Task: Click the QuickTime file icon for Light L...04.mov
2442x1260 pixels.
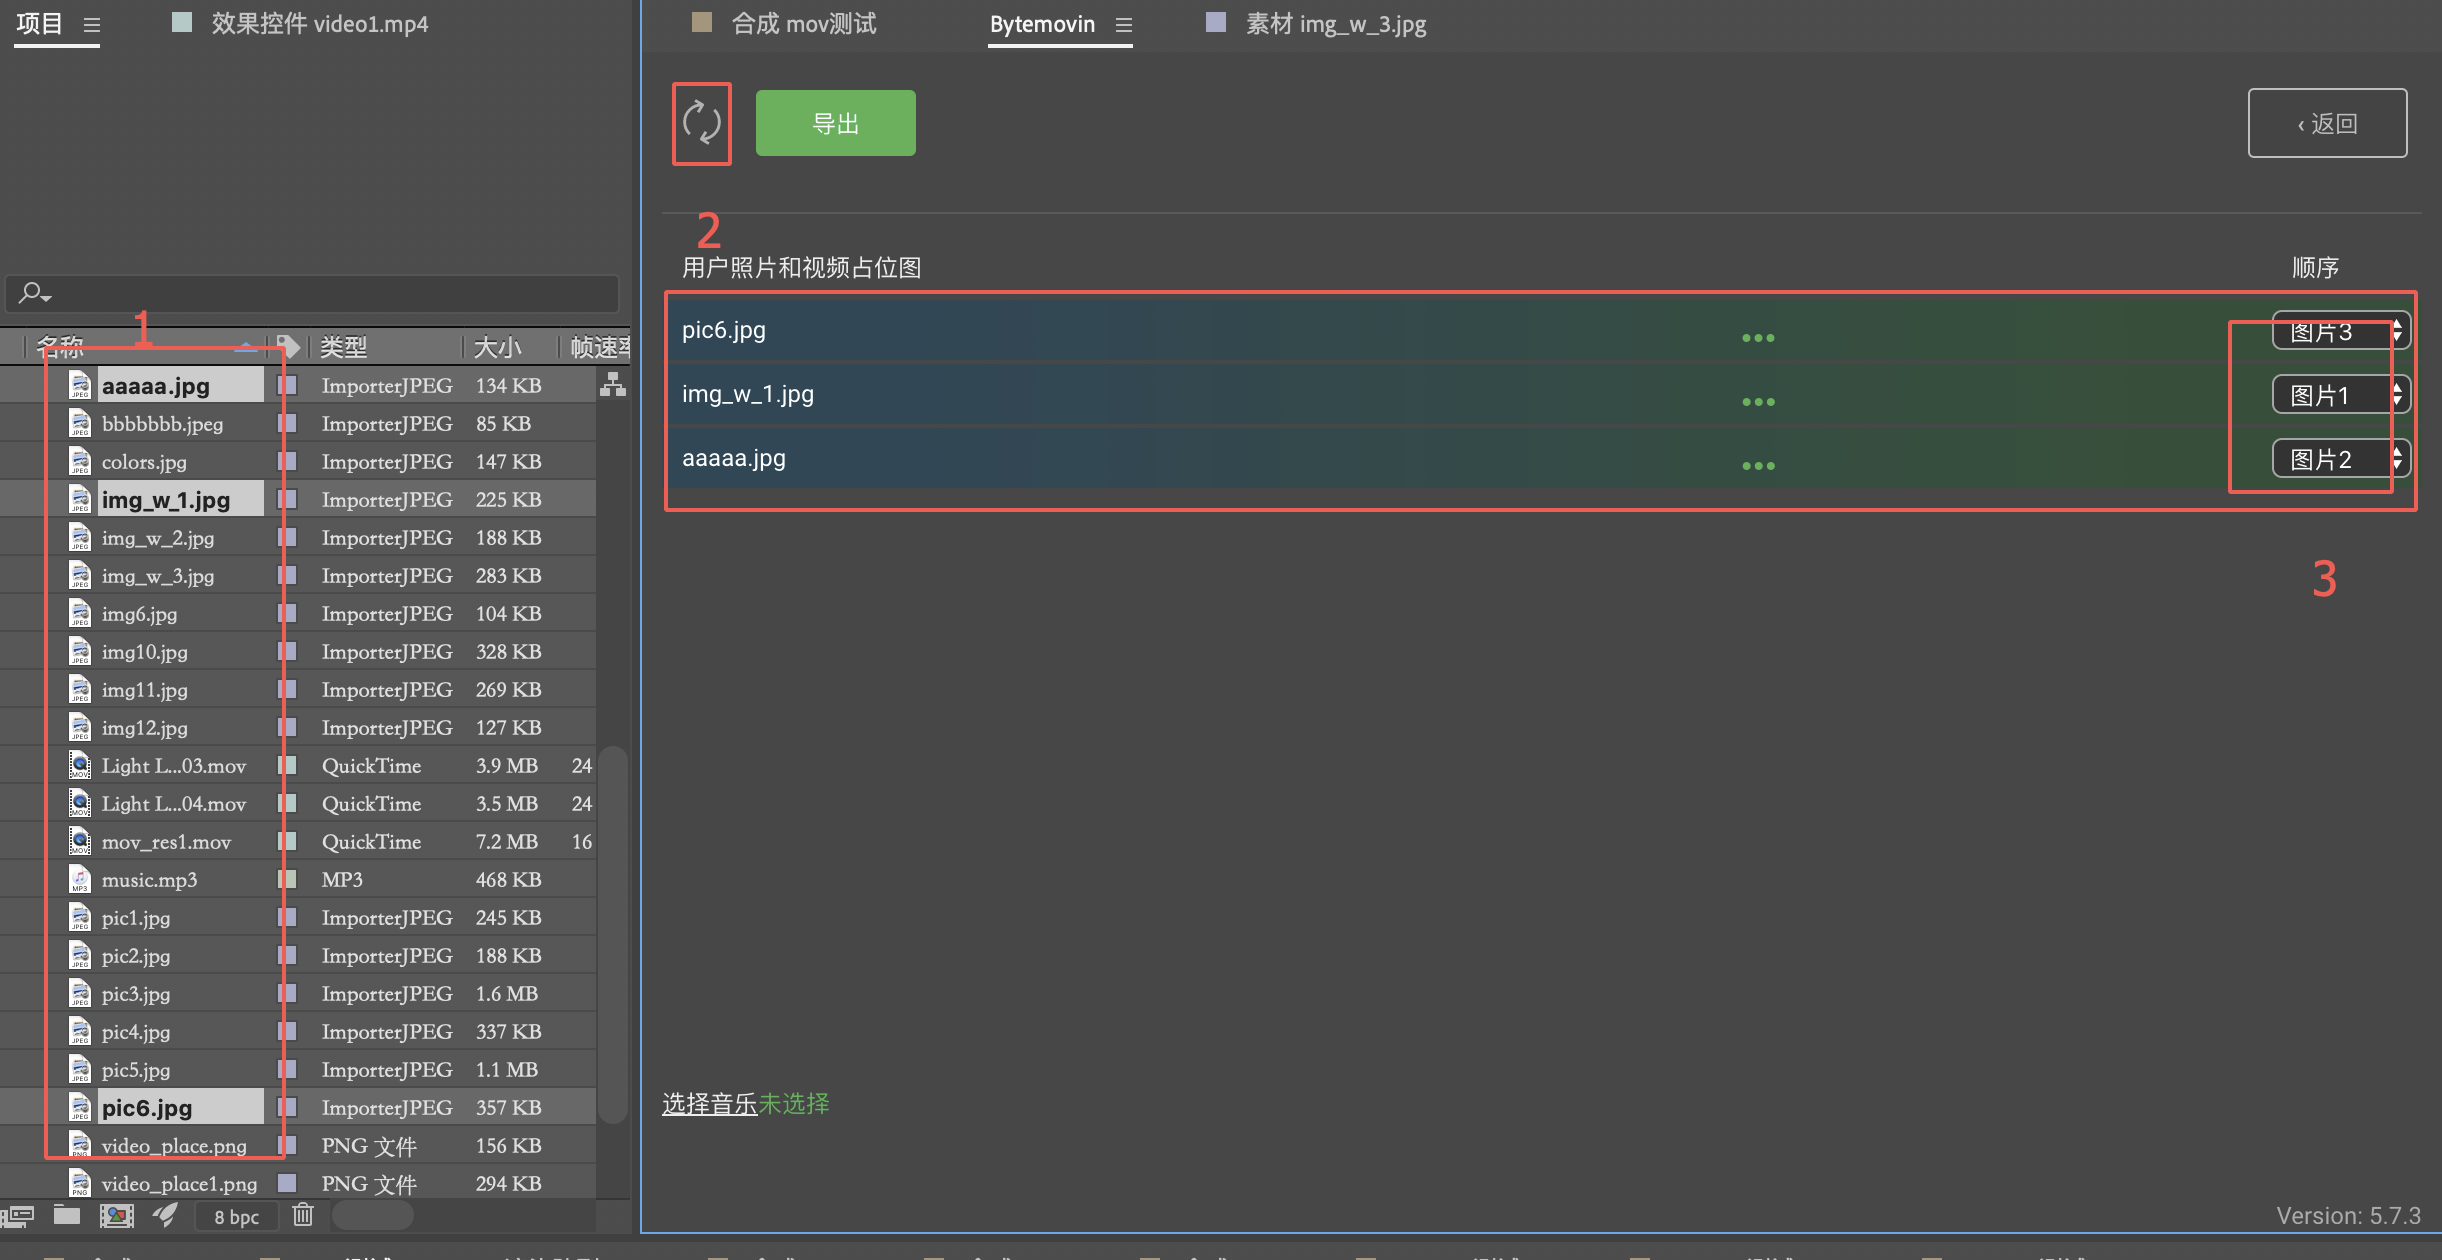Action: pyautogui.click(x=80, y=803)
